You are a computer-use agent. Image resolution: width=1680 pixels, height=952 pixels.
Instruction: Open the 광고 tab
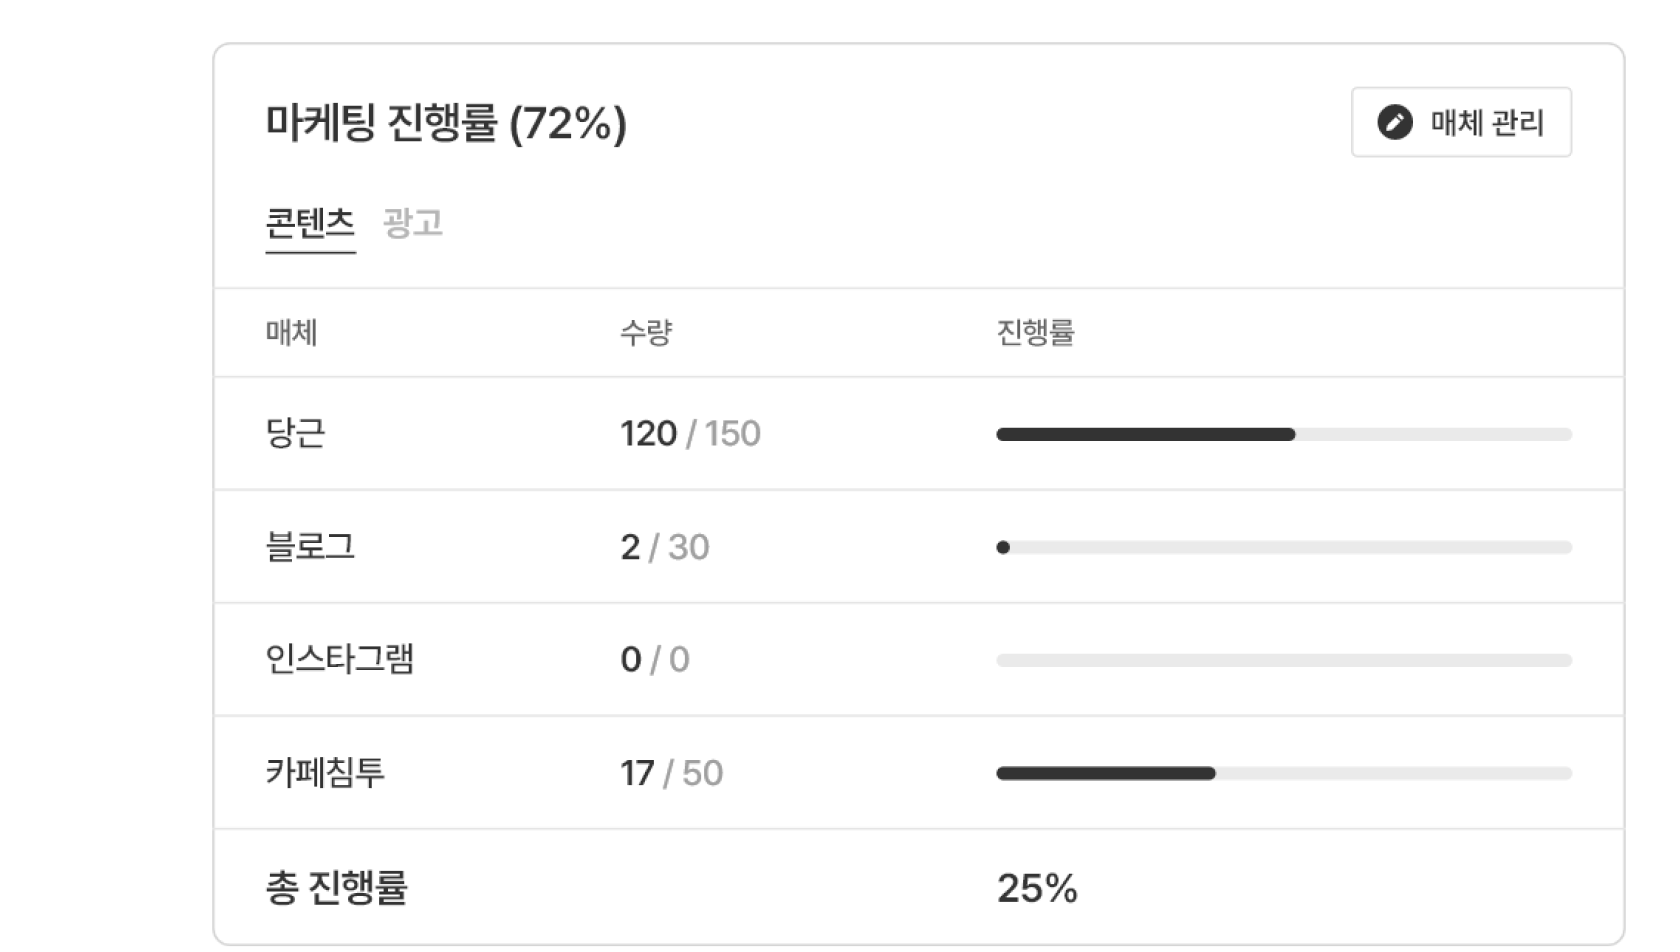click(413, 223)
